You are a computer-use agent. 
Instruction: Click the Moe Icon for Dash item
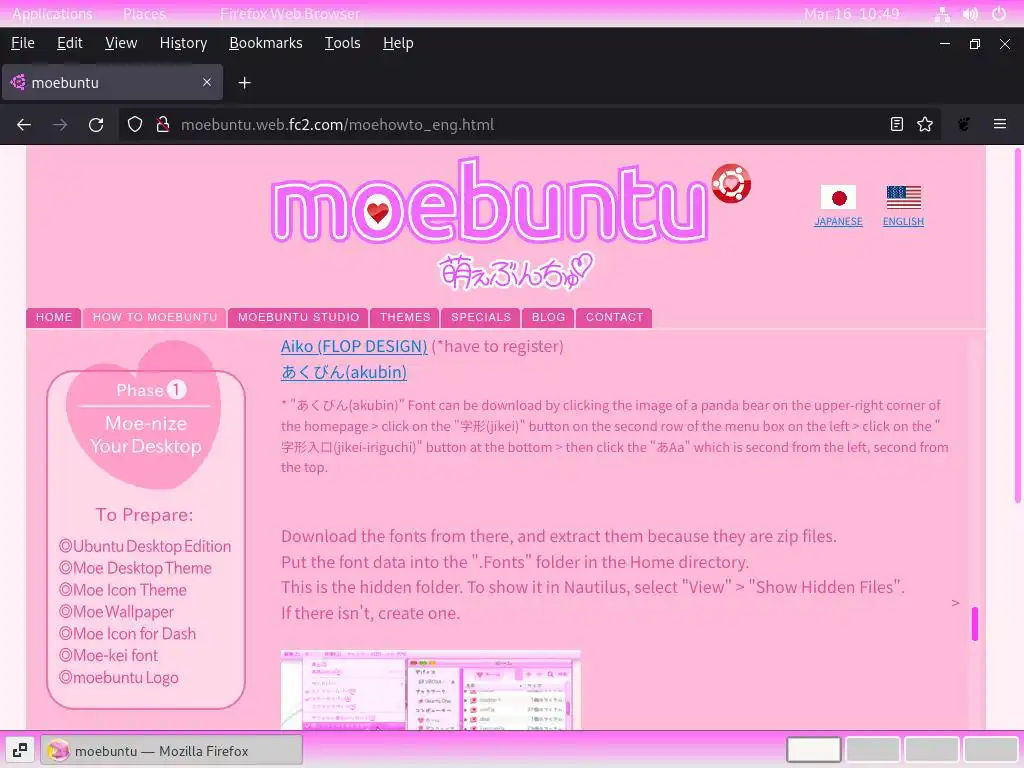pyautogui.click(x=127, y=633)
